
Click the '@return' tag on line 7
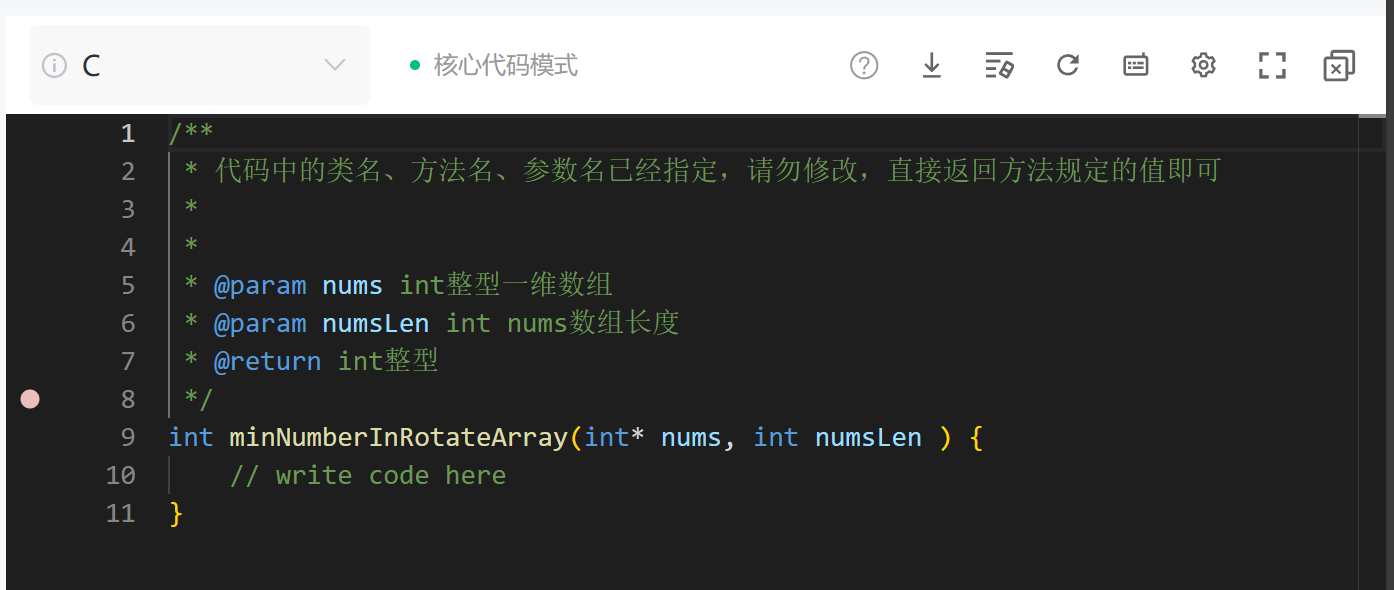pos(268,361)
